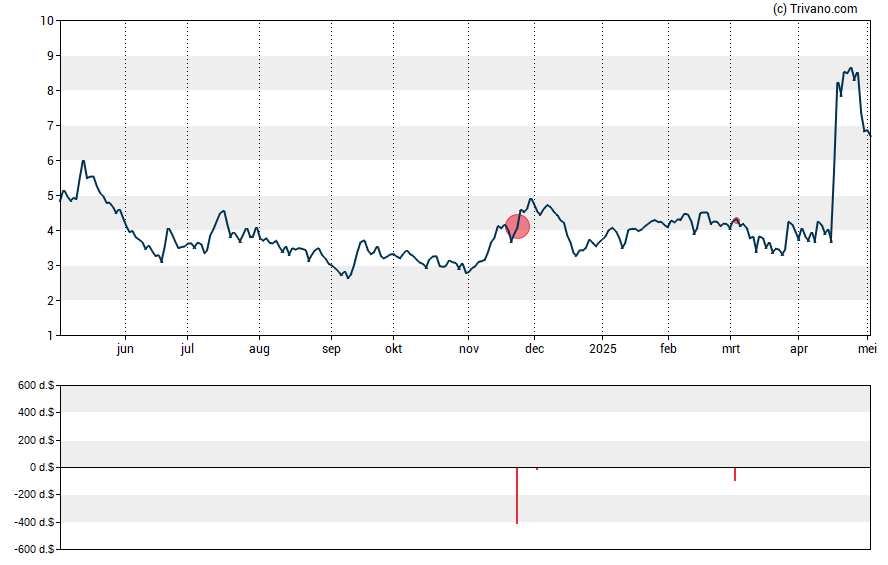This screenshot has height=565, width=888.
Task: Click the '9' price axis label
Action: tap(50, 55)
